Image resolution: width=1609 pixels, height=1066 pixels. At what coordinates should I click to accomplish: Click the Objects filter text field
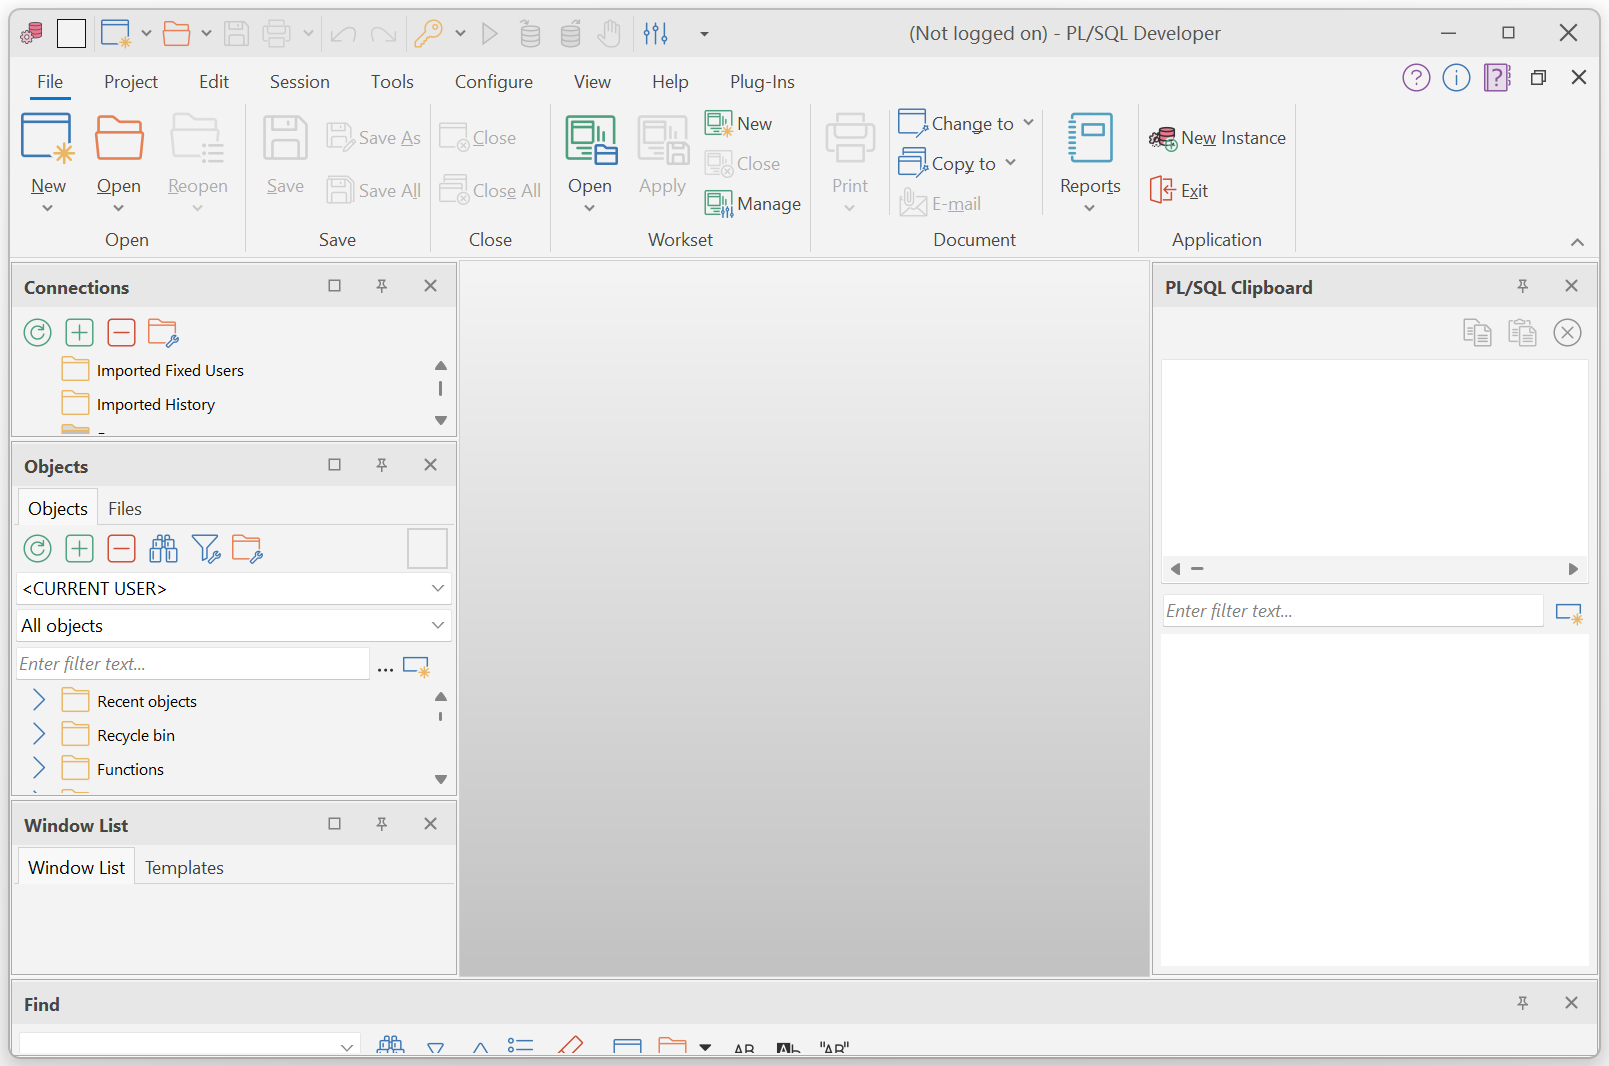coord(193,664)
